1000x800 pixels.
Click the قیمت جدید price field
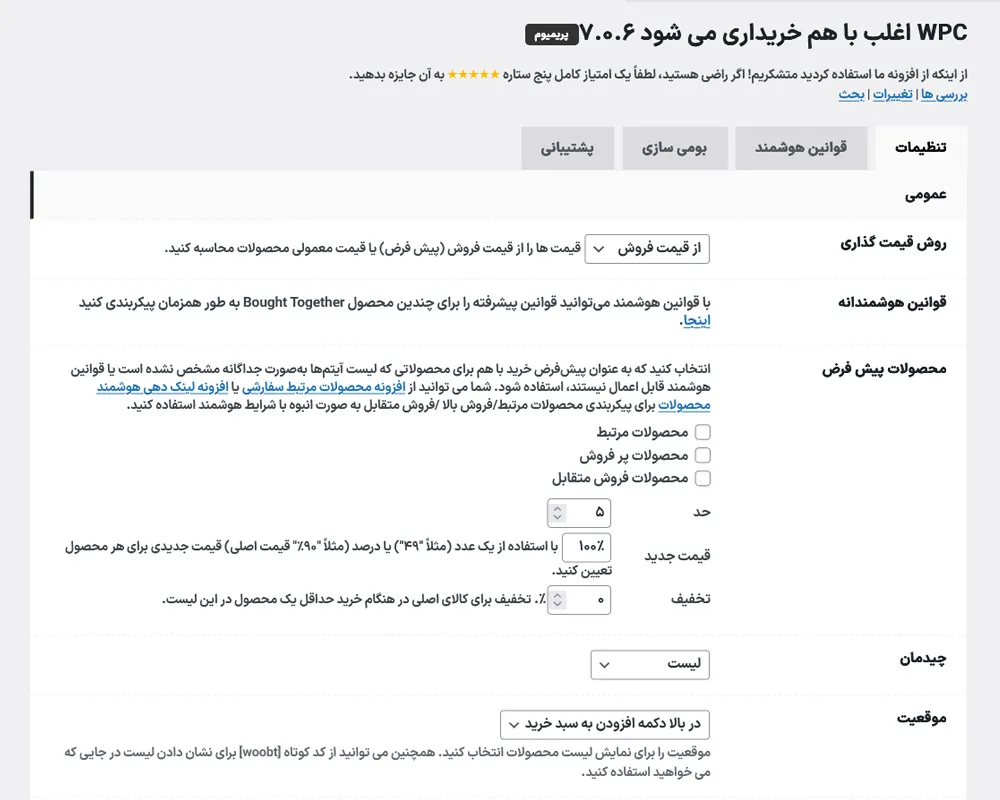pyautogui.click(x=586, y=547)
